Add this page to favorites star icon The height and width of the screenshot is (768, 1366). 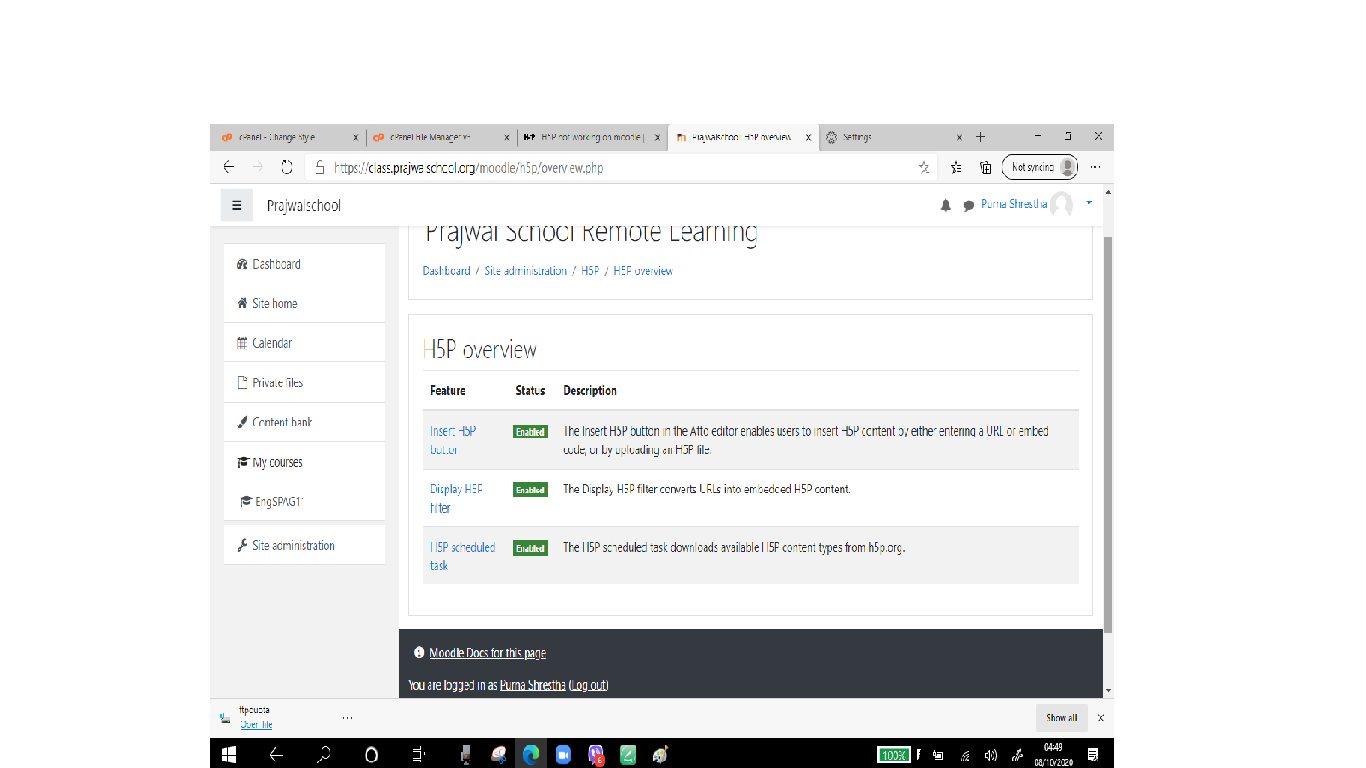coord(924,168)
